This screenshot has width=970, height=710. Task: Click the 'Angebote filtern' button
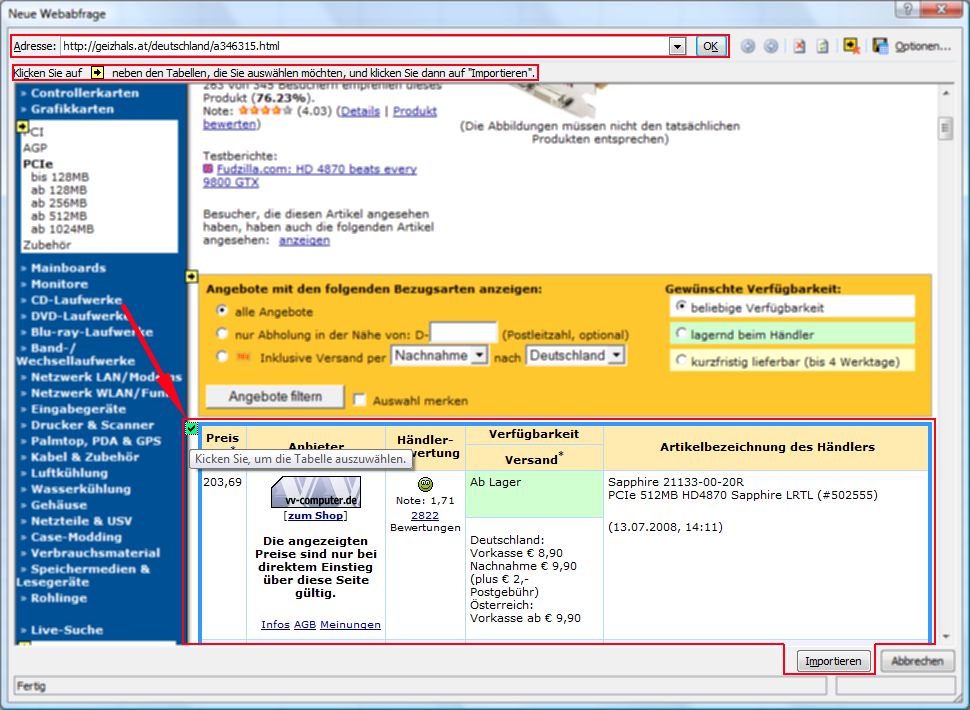point(275,396)
